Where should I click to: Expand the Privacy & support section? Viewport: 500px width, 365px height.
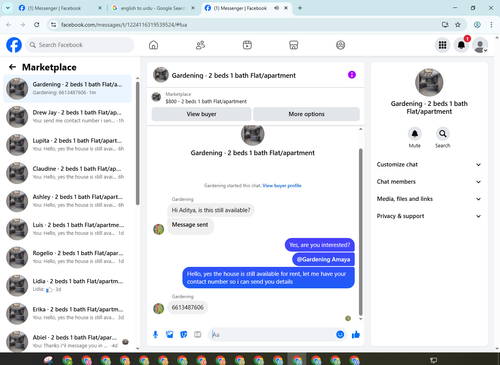pyautogui.click(x=429, y=216)
